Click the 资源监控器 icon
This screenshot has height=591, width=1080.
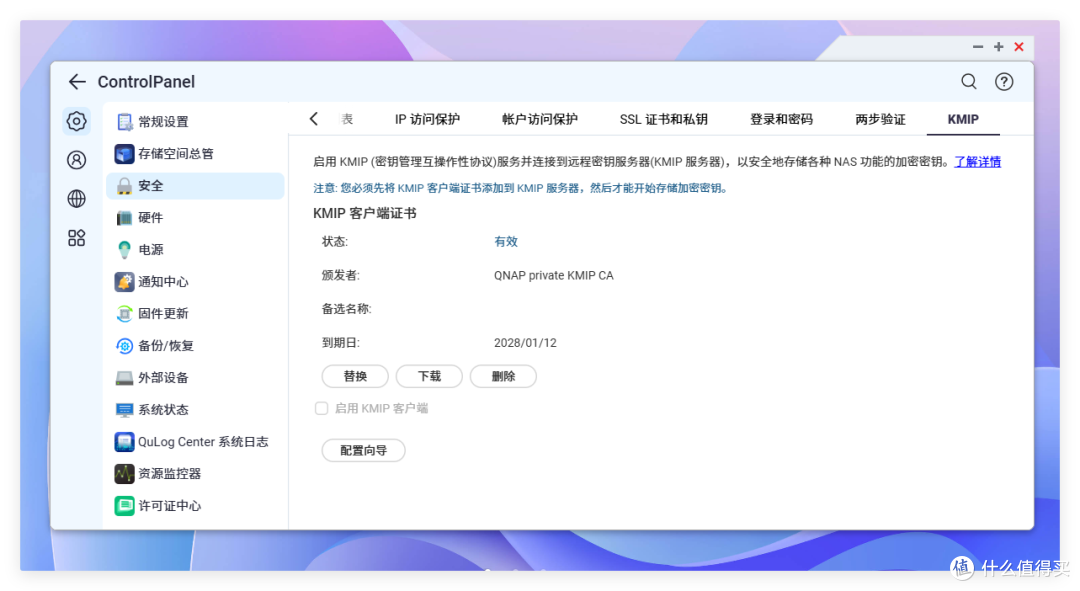[x=125, y=474]
